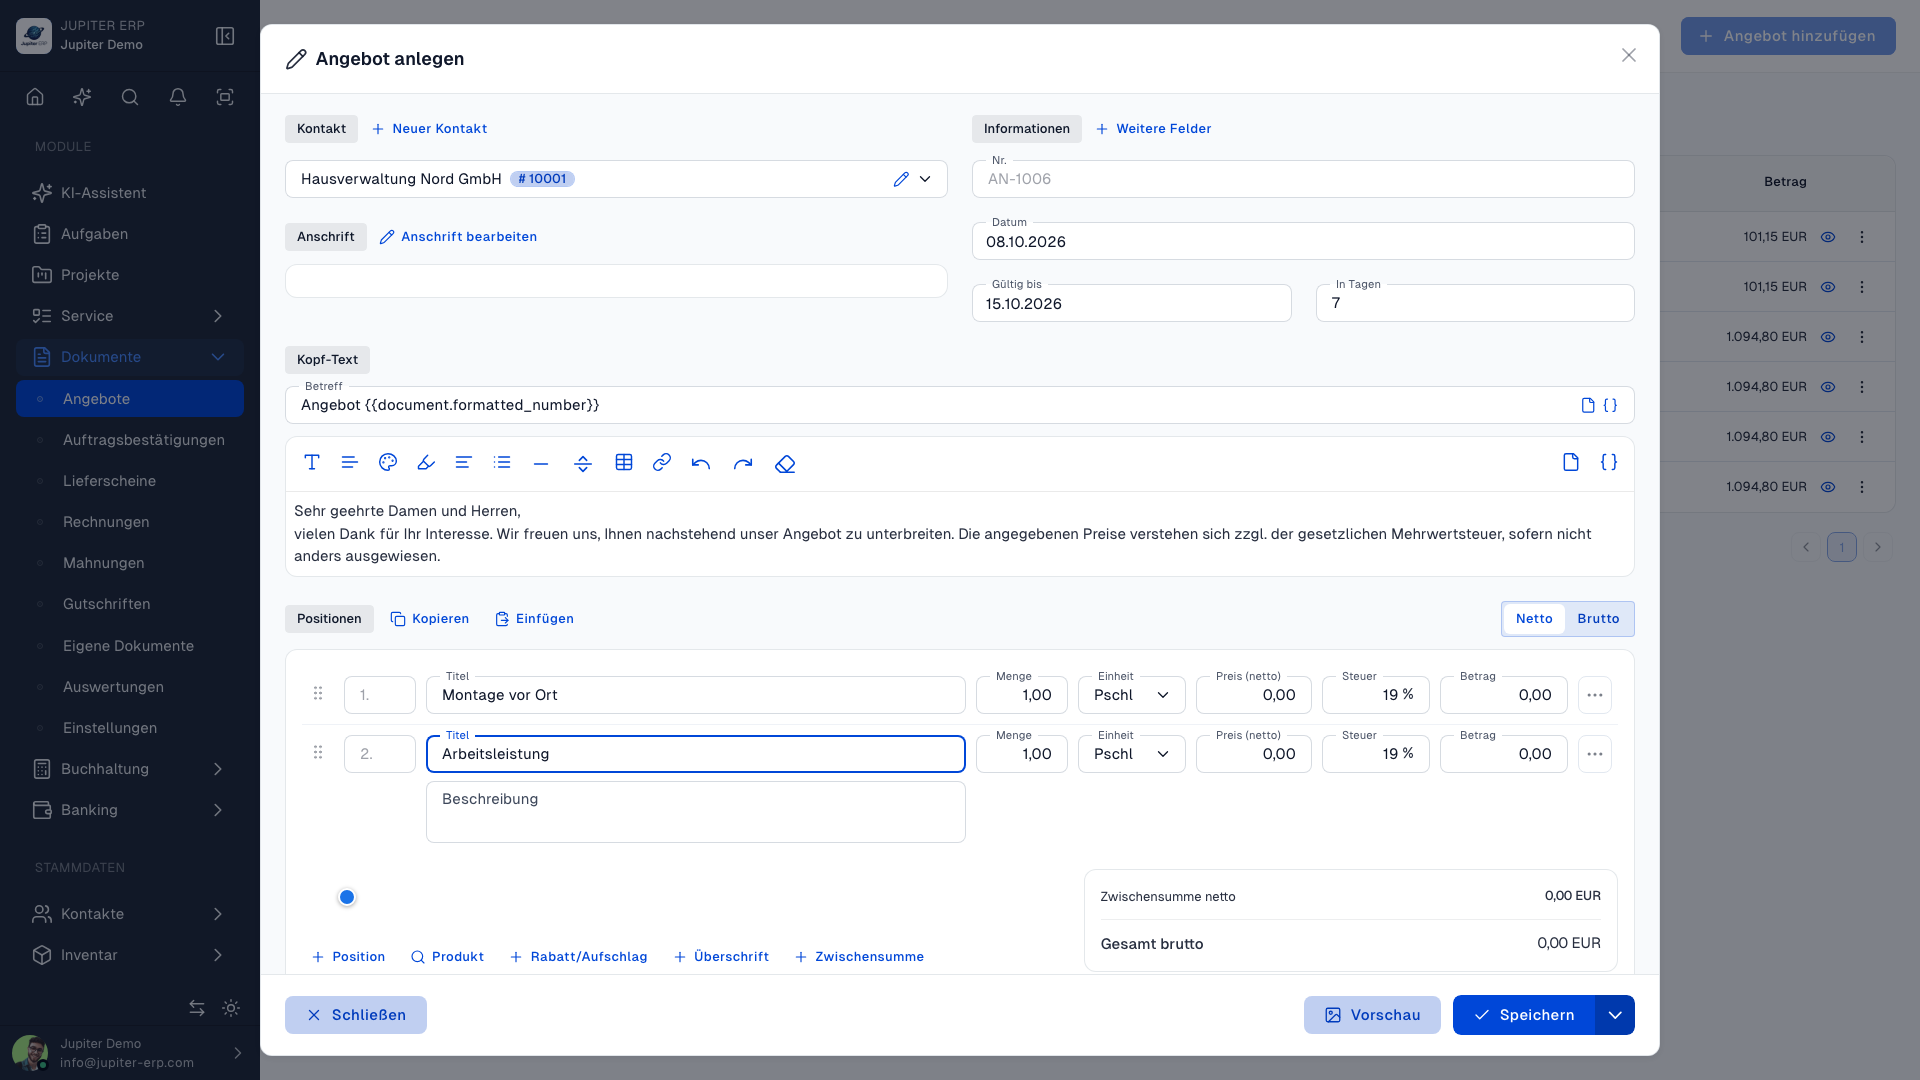Screen dimensions: 1920x1080
Task: Switch positions to Netto pricing
Action: (x=1534, y=619)
